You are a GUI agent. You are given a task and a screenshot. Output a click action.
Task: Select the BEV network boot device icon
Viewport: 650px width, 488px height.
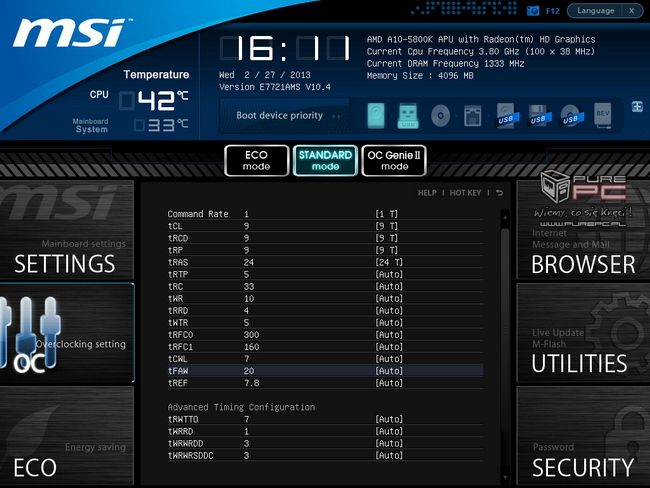tap(603, 115)
